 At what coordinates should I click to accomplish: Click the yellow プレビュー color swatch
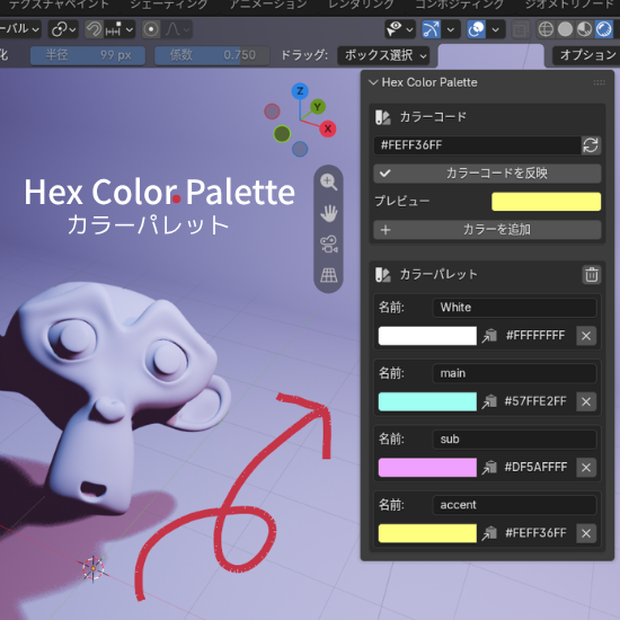tap(546, 202)
